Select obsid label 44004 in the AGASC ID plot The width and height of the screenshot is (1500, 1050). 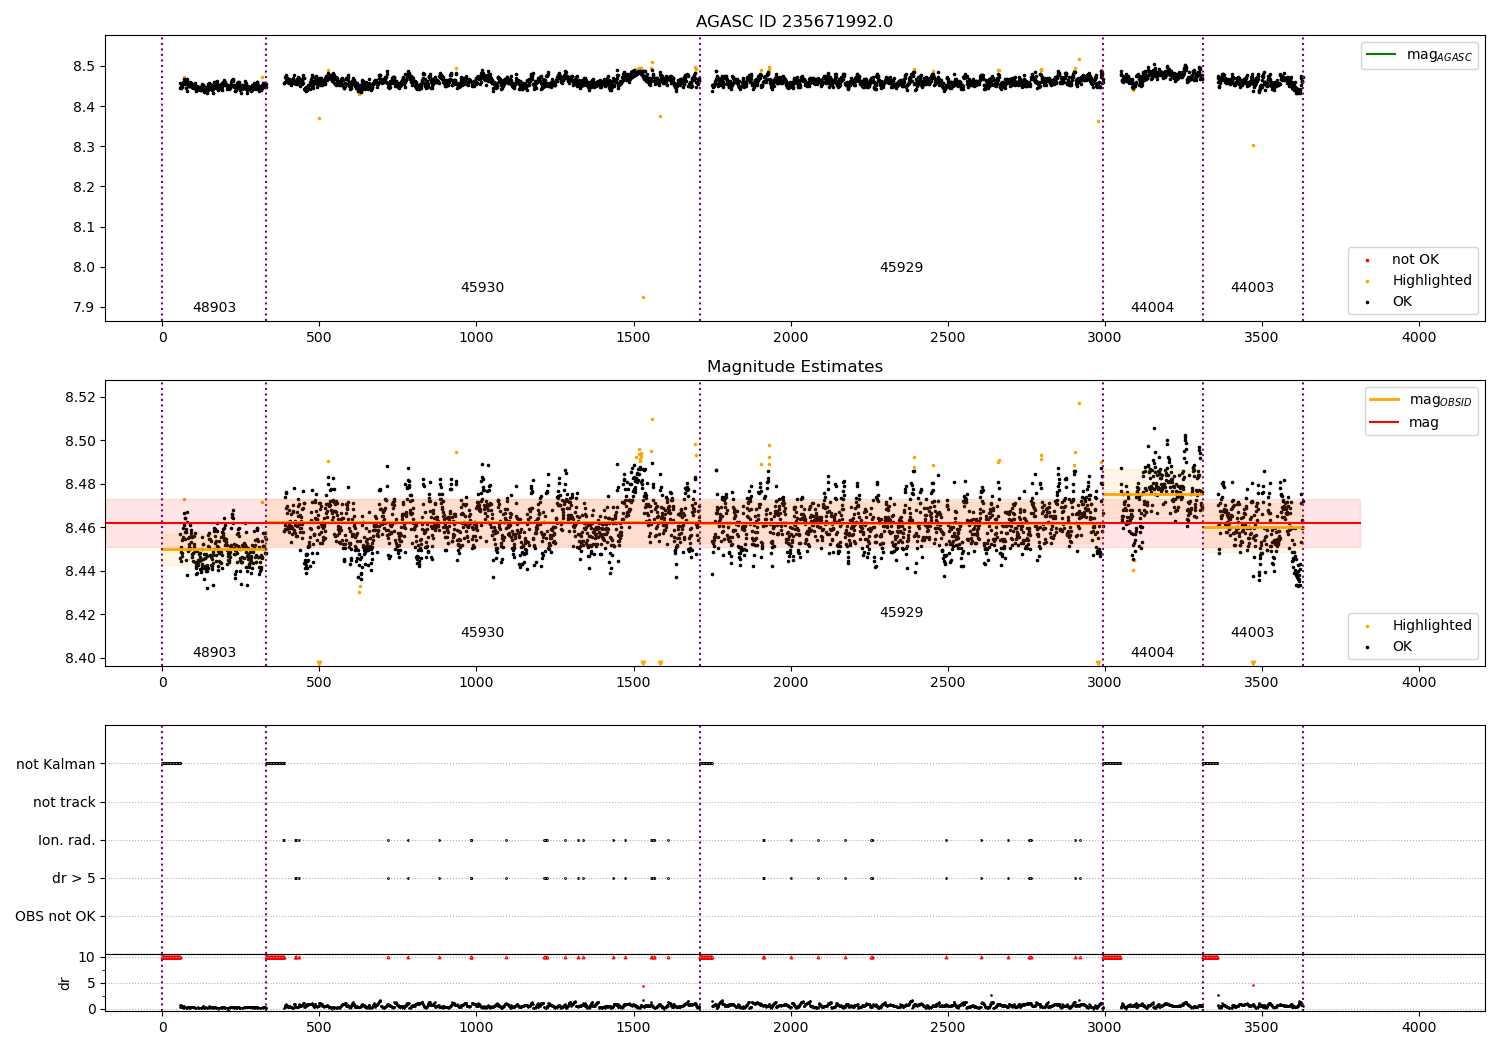coord(1152,308)
